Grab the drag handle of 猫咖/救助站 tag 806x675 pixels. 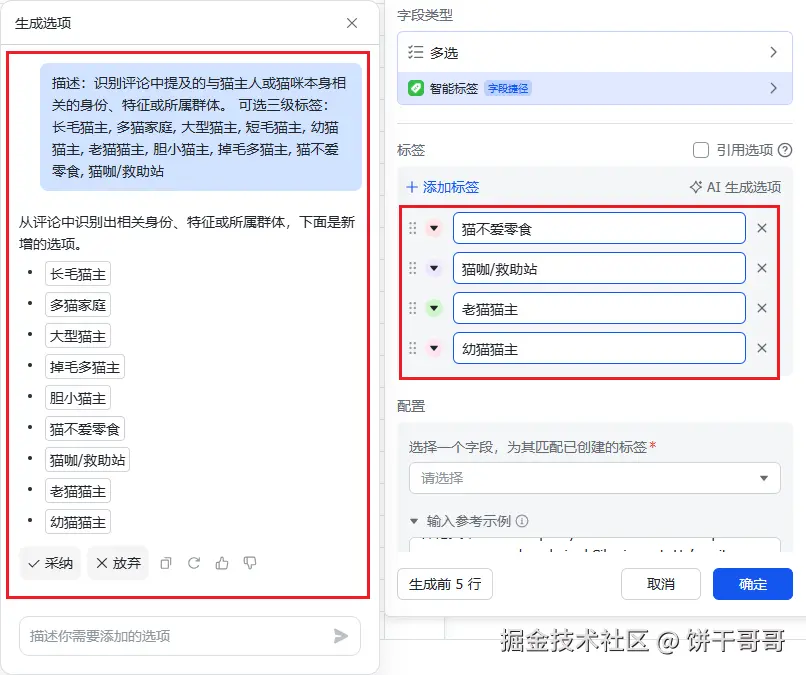click(x=412, y=268)
